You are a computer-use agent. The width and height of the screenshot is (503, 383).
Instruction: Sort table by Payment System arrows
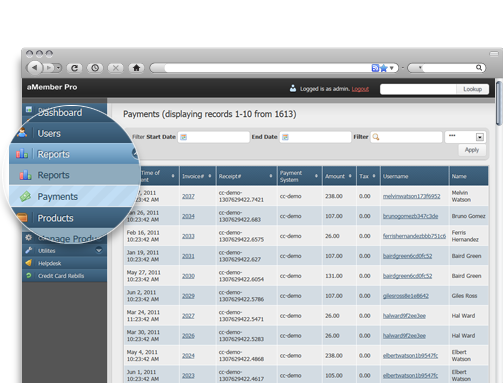[316, 176]
